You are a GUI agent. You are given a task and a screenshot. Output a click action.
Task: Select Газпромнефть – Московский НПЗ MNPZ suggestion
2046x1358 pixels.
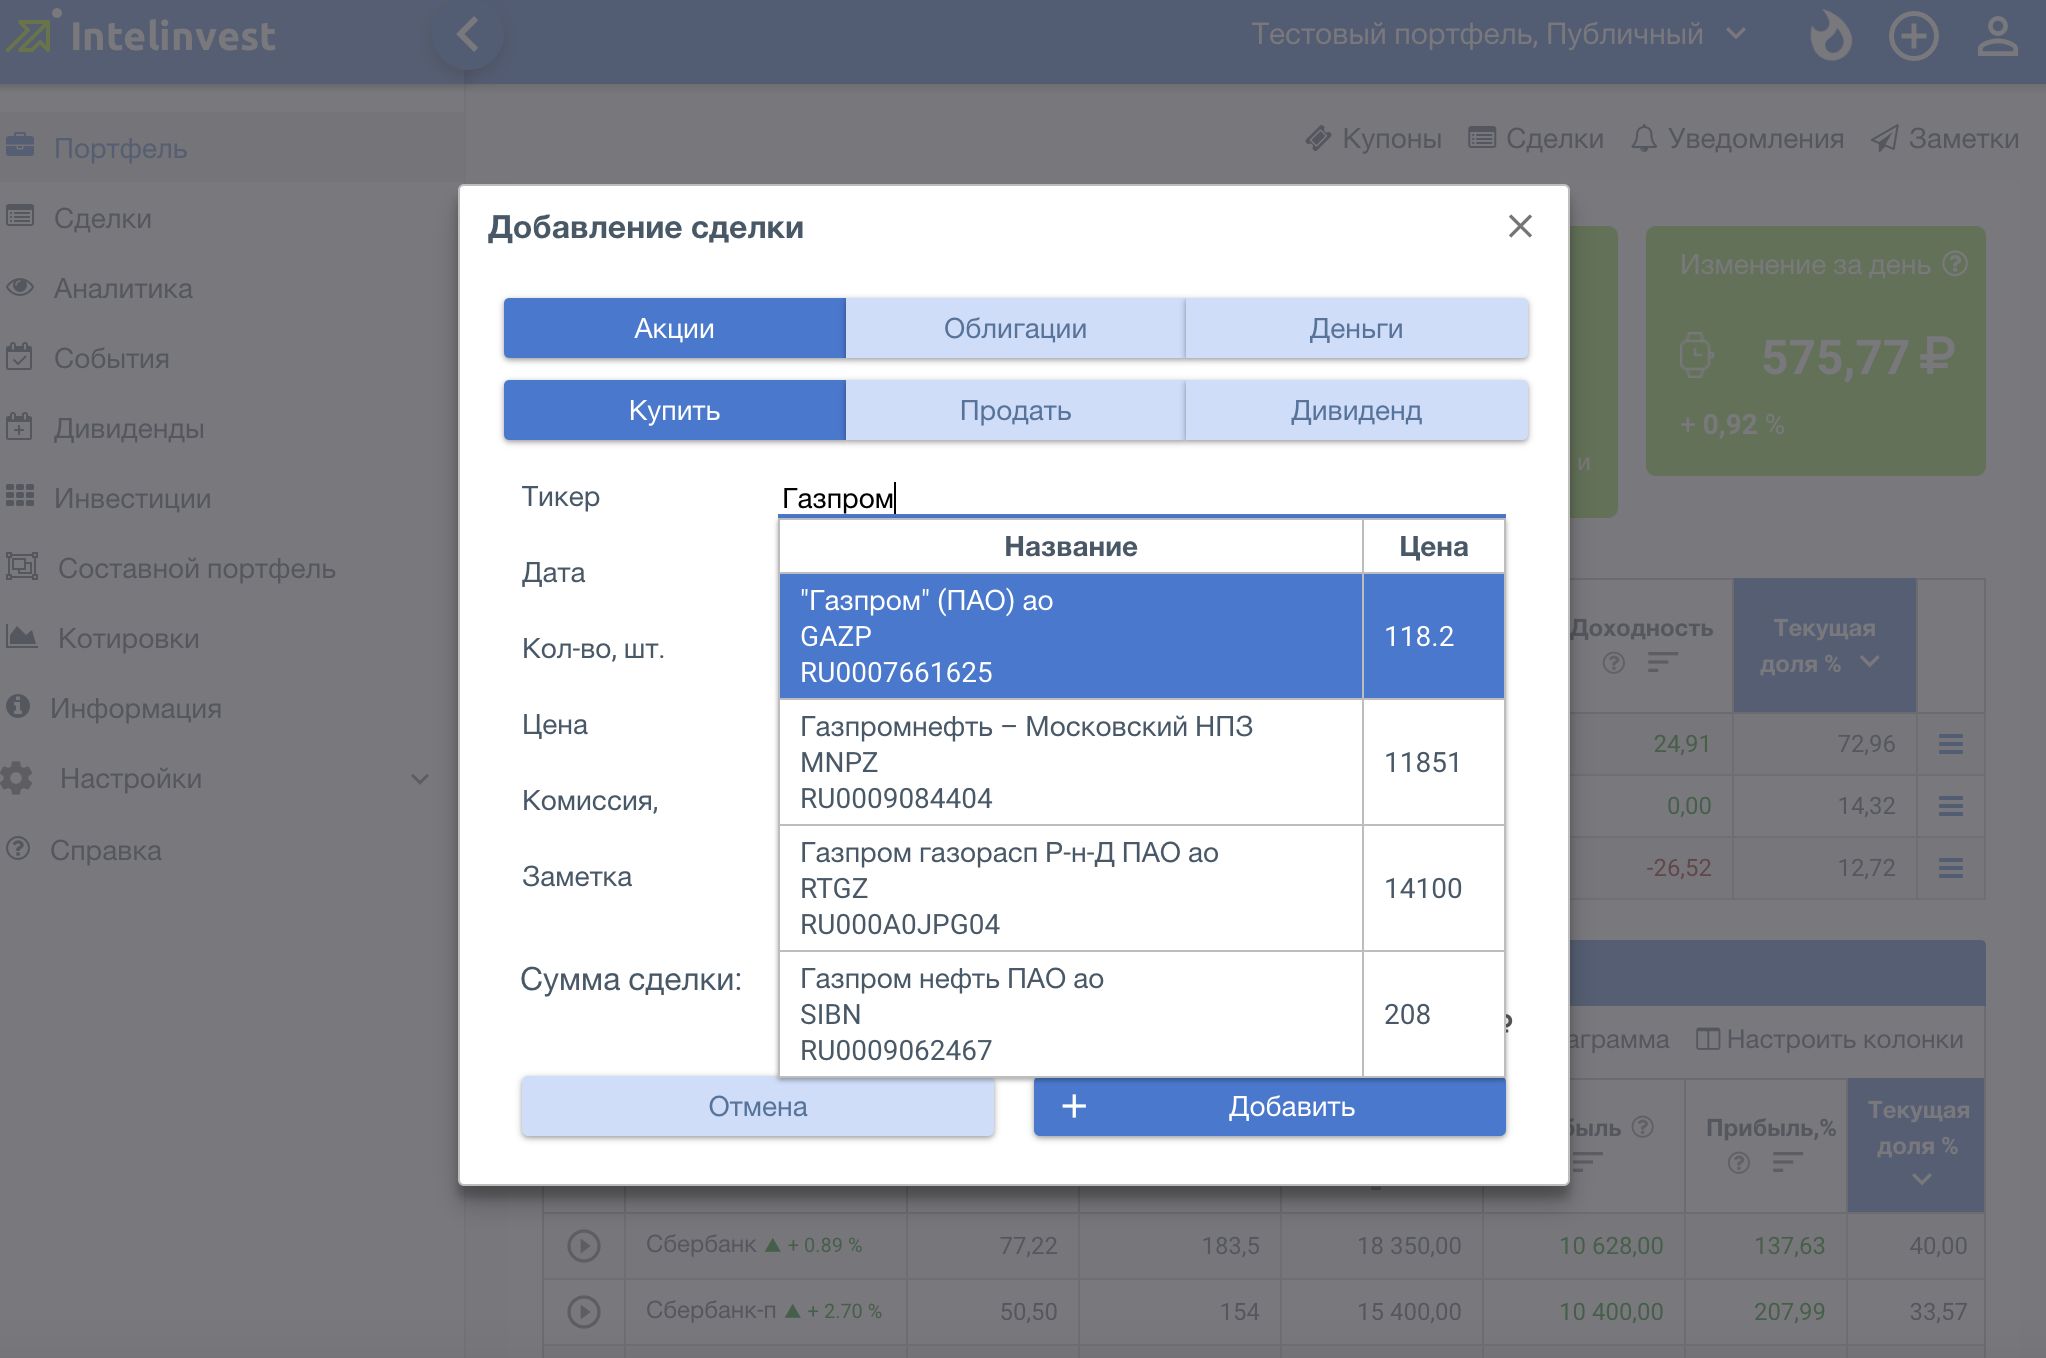[1142, 762]
